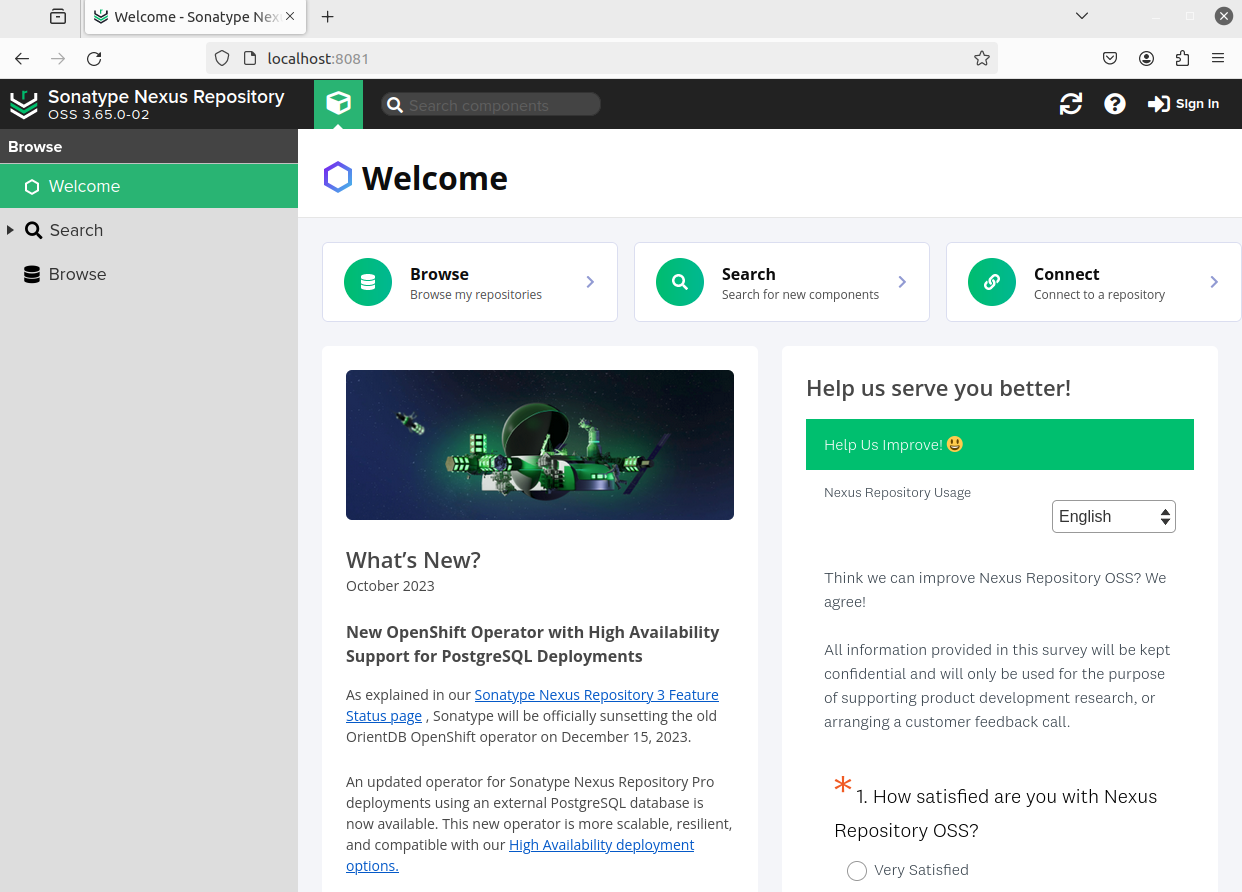Screen dimensions: 1242x892
Task: Click the shield tracking protection icon
Action: (x=222, y=58)
